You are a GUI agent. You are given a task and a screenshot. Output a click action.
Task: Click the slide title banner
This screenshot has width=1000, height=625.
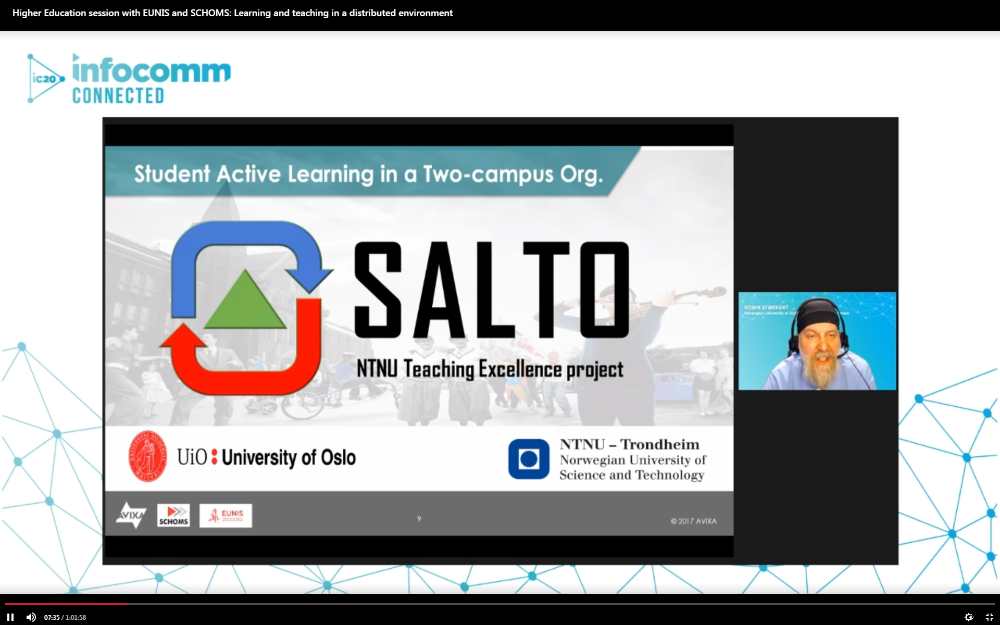click(x=368, y=173)
